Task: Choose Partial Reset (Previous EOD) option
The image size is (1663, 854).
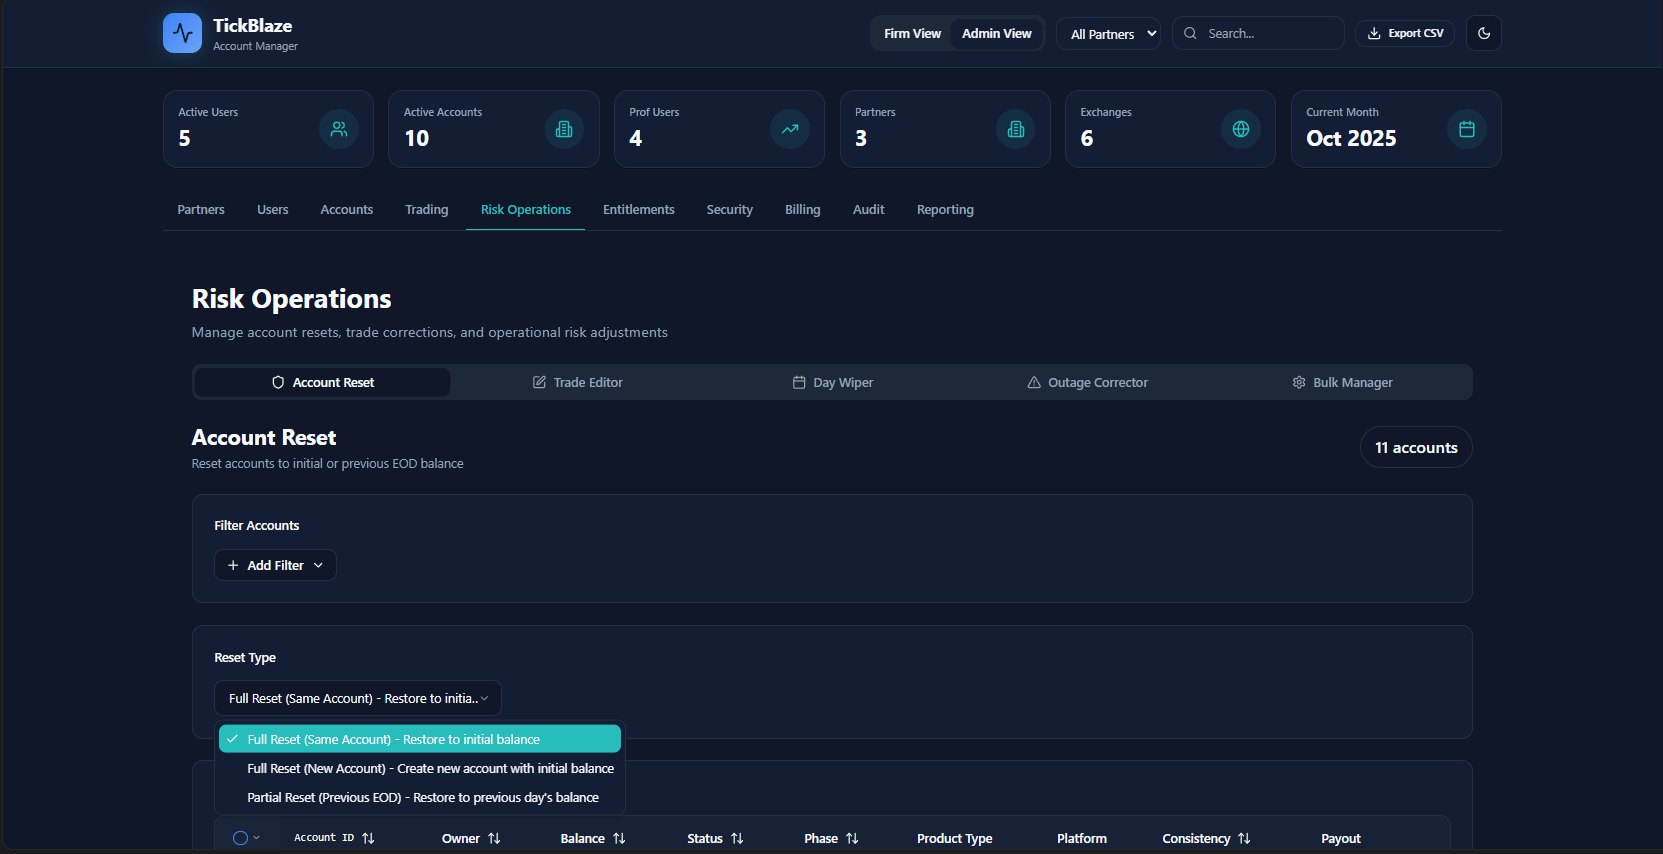Action: pos(422,797)
